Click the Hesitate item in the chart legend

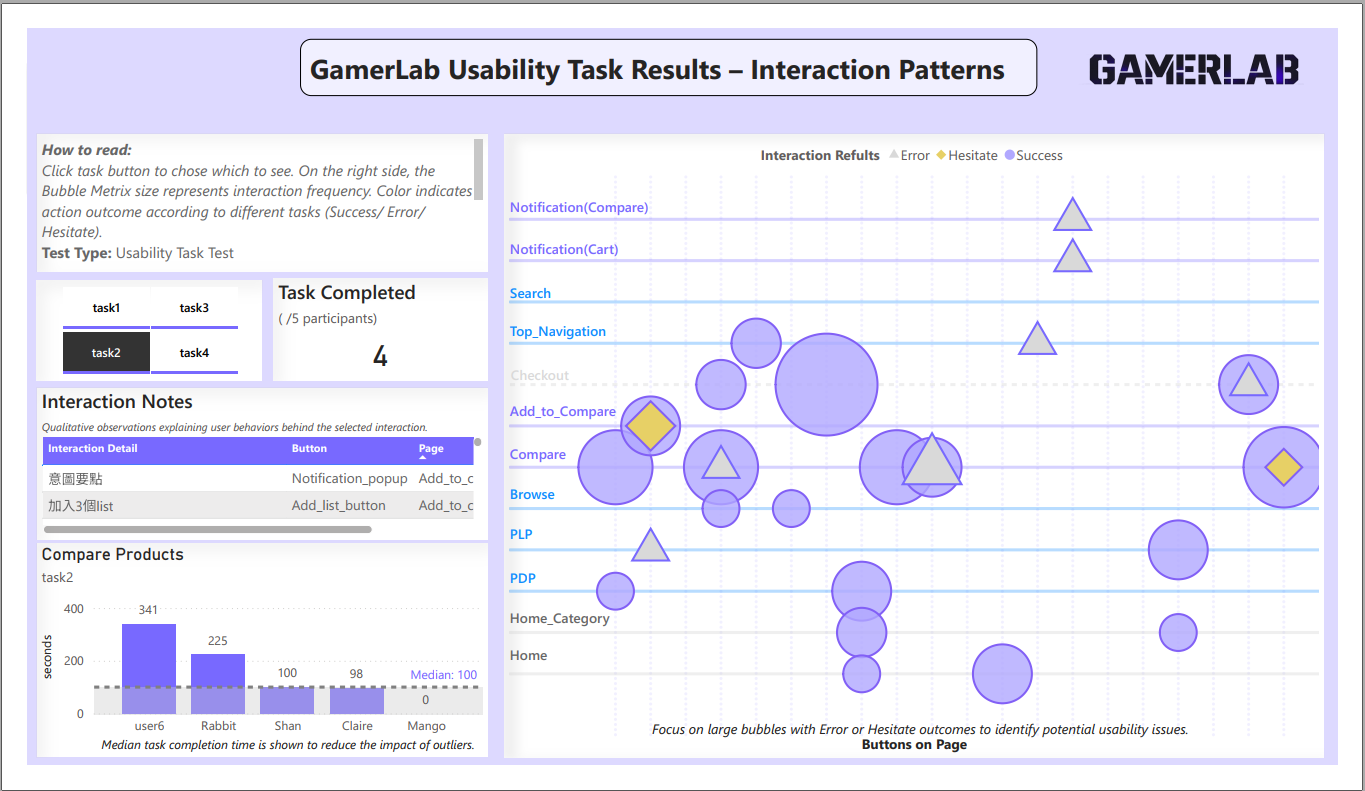tap(972, 156)
